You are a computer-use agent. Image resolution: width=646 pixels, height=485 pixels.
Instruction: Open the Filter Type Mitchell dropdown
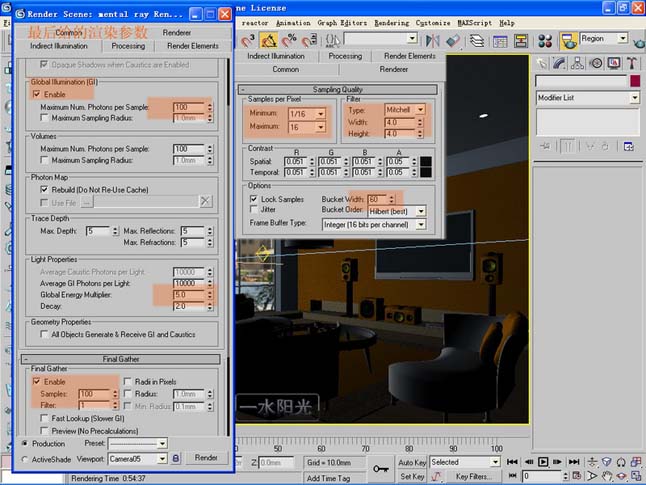[x=420, y=110]
